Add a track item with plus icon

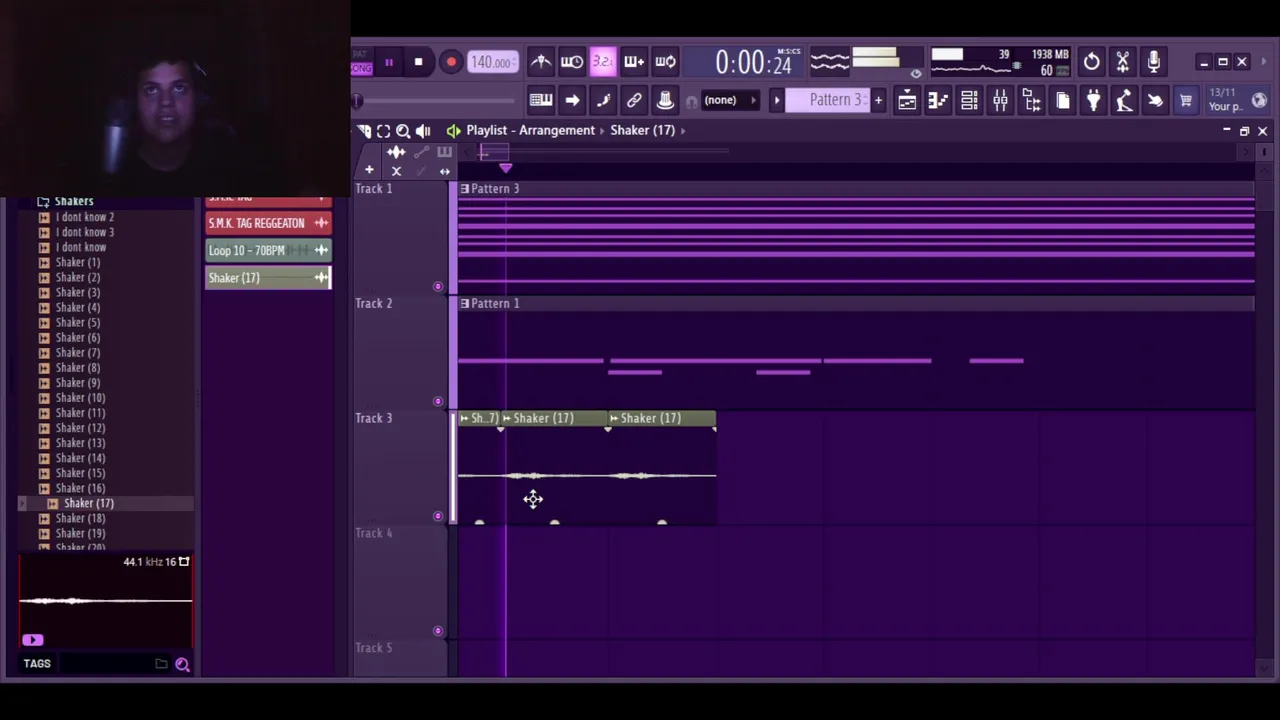369,171
